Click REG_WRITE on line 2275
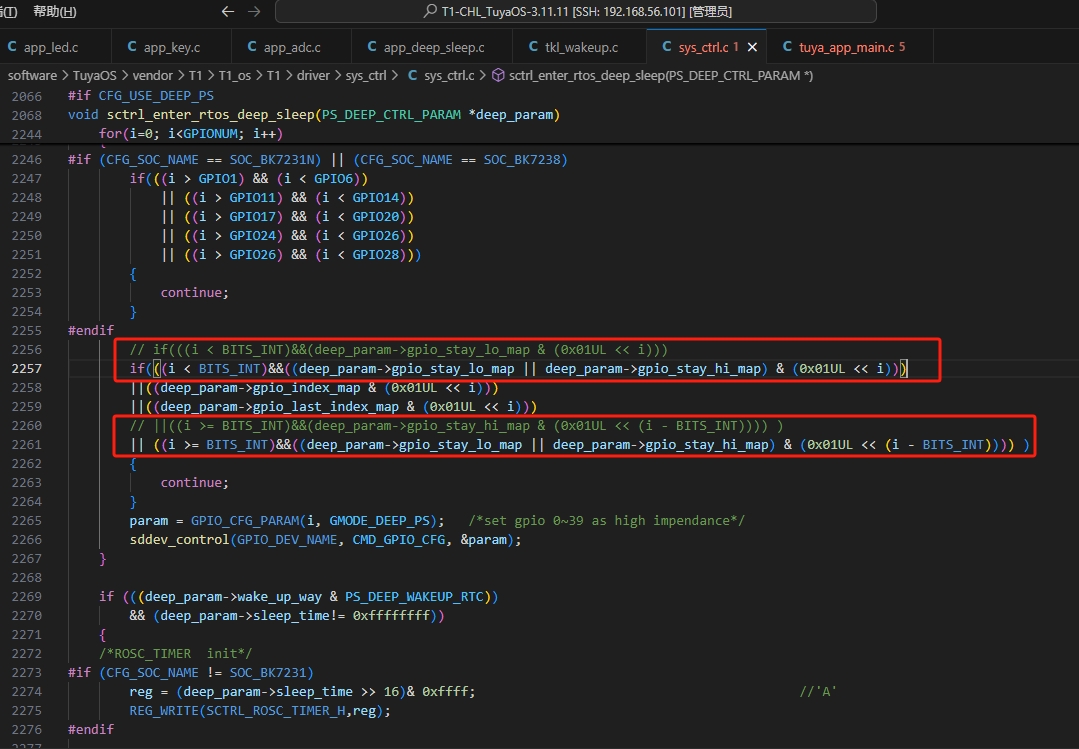The width and height of the screenshot is (1079, 749). pyautogui.click(x=164, y=711)
